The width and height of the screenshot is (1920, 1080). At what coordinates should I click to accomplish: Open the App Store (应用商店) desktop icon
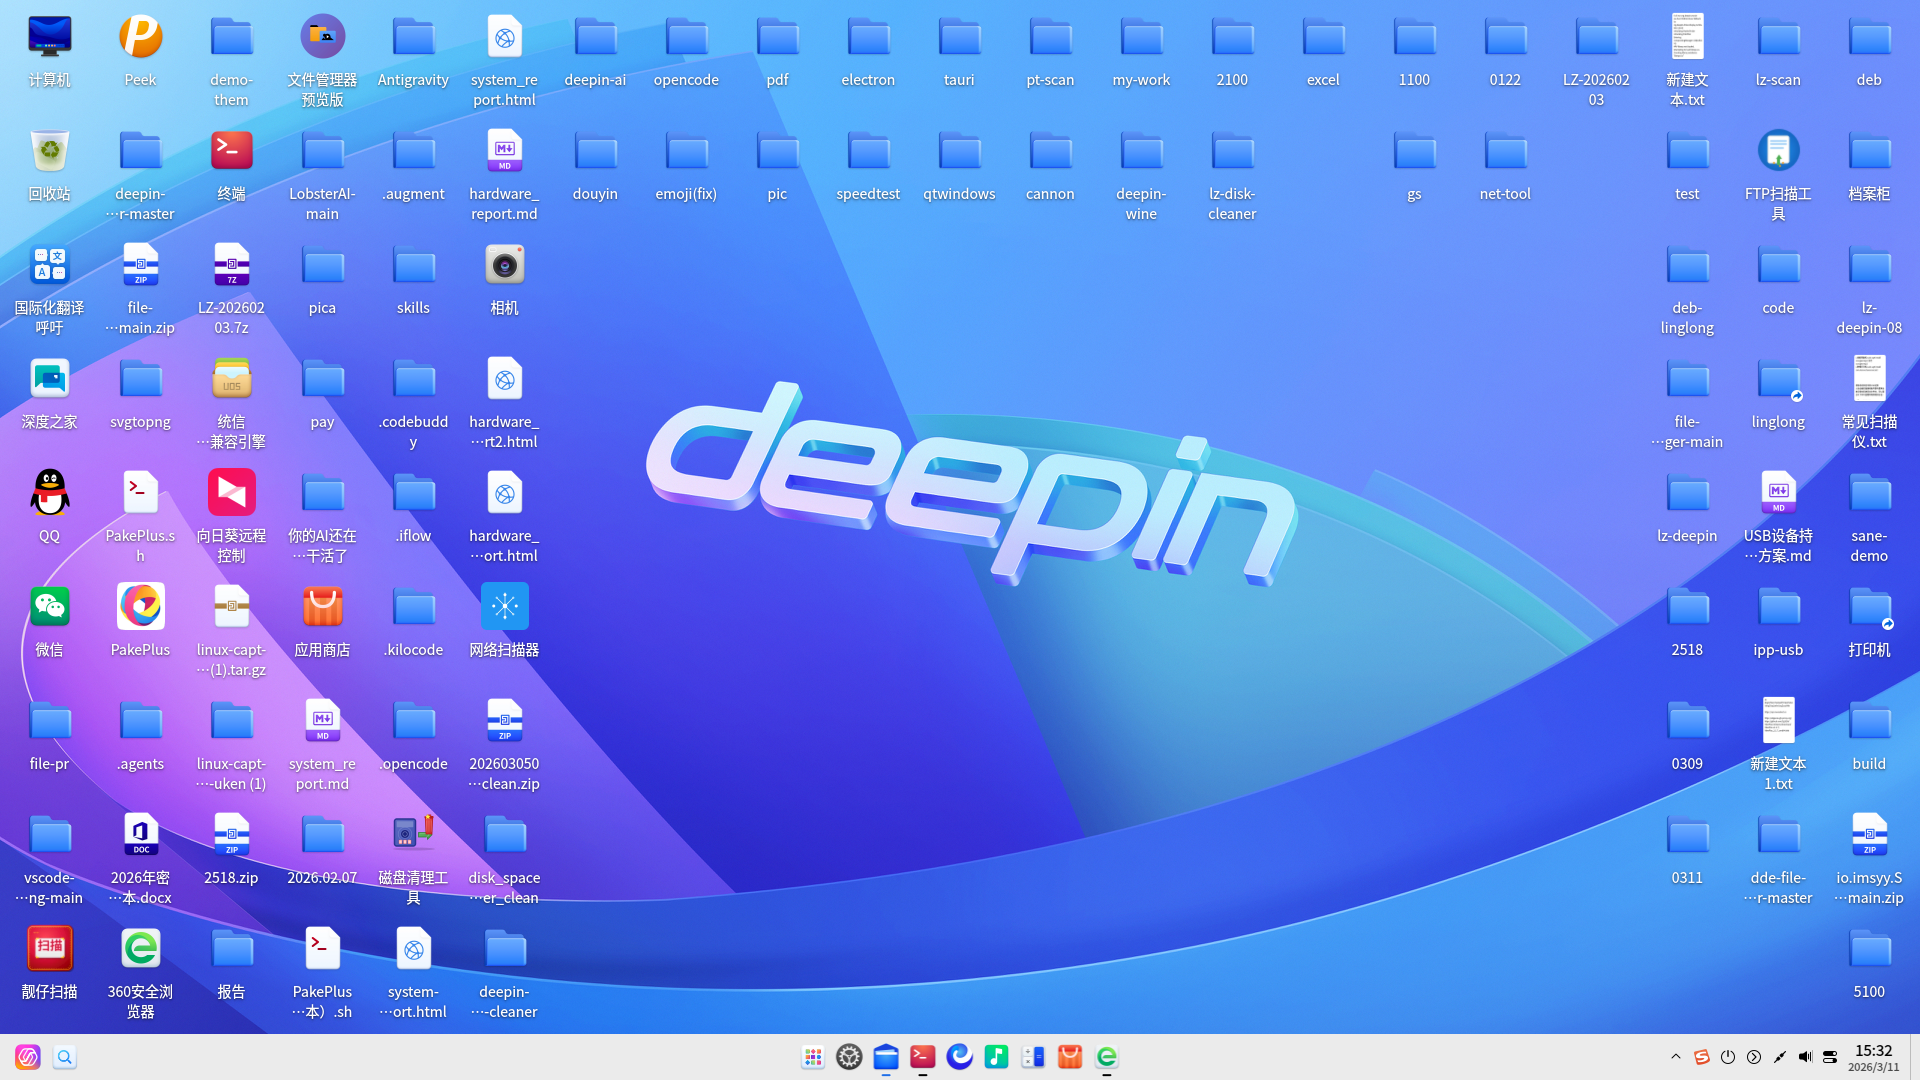(x=322, y=607)
